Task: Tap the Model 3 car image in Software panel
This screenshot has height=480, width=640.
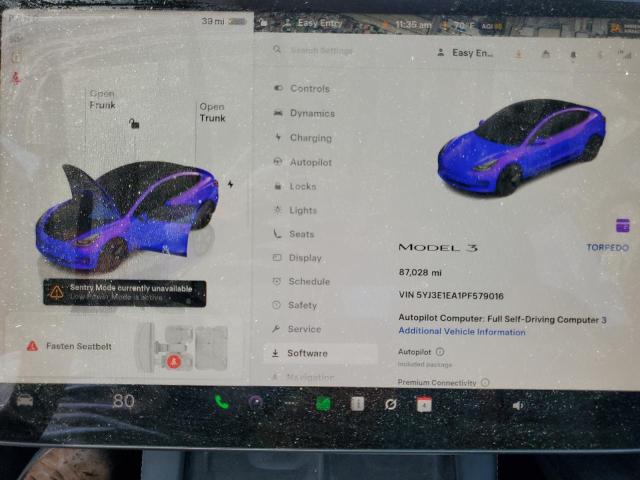Action: 521,148
